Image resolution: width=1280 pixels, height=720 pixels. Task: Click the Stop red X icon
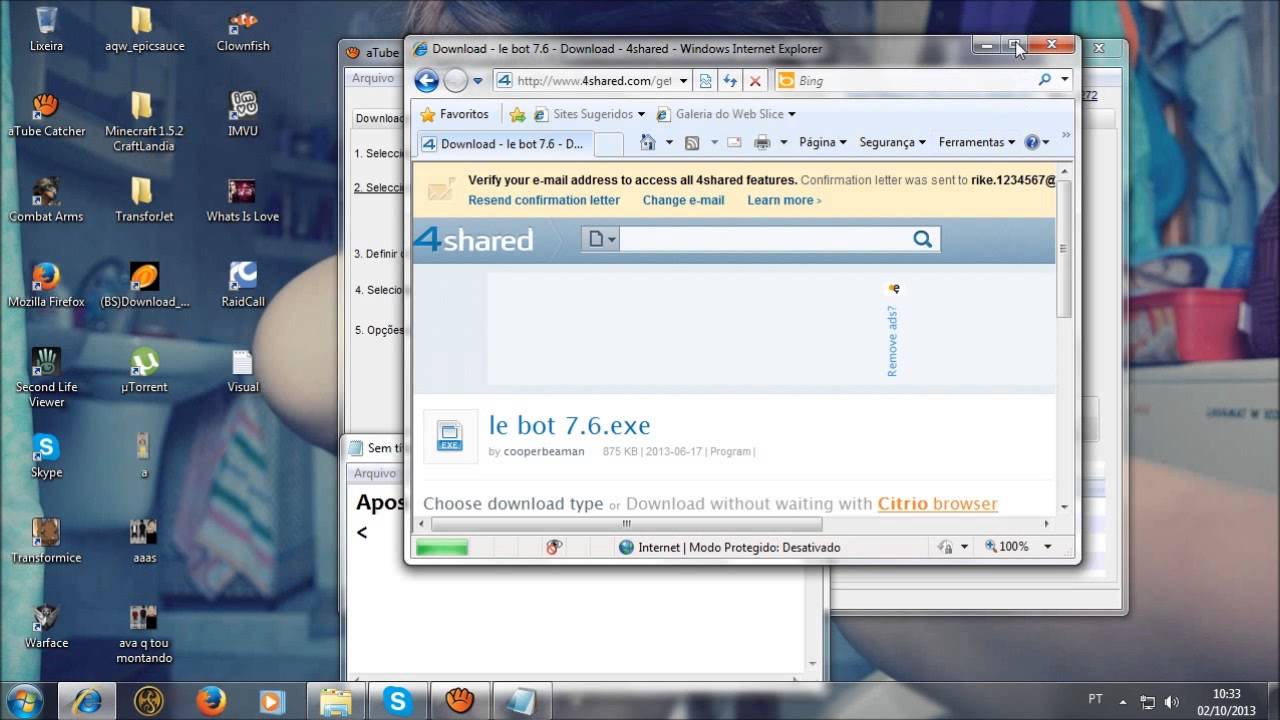(x=755, y=81)
